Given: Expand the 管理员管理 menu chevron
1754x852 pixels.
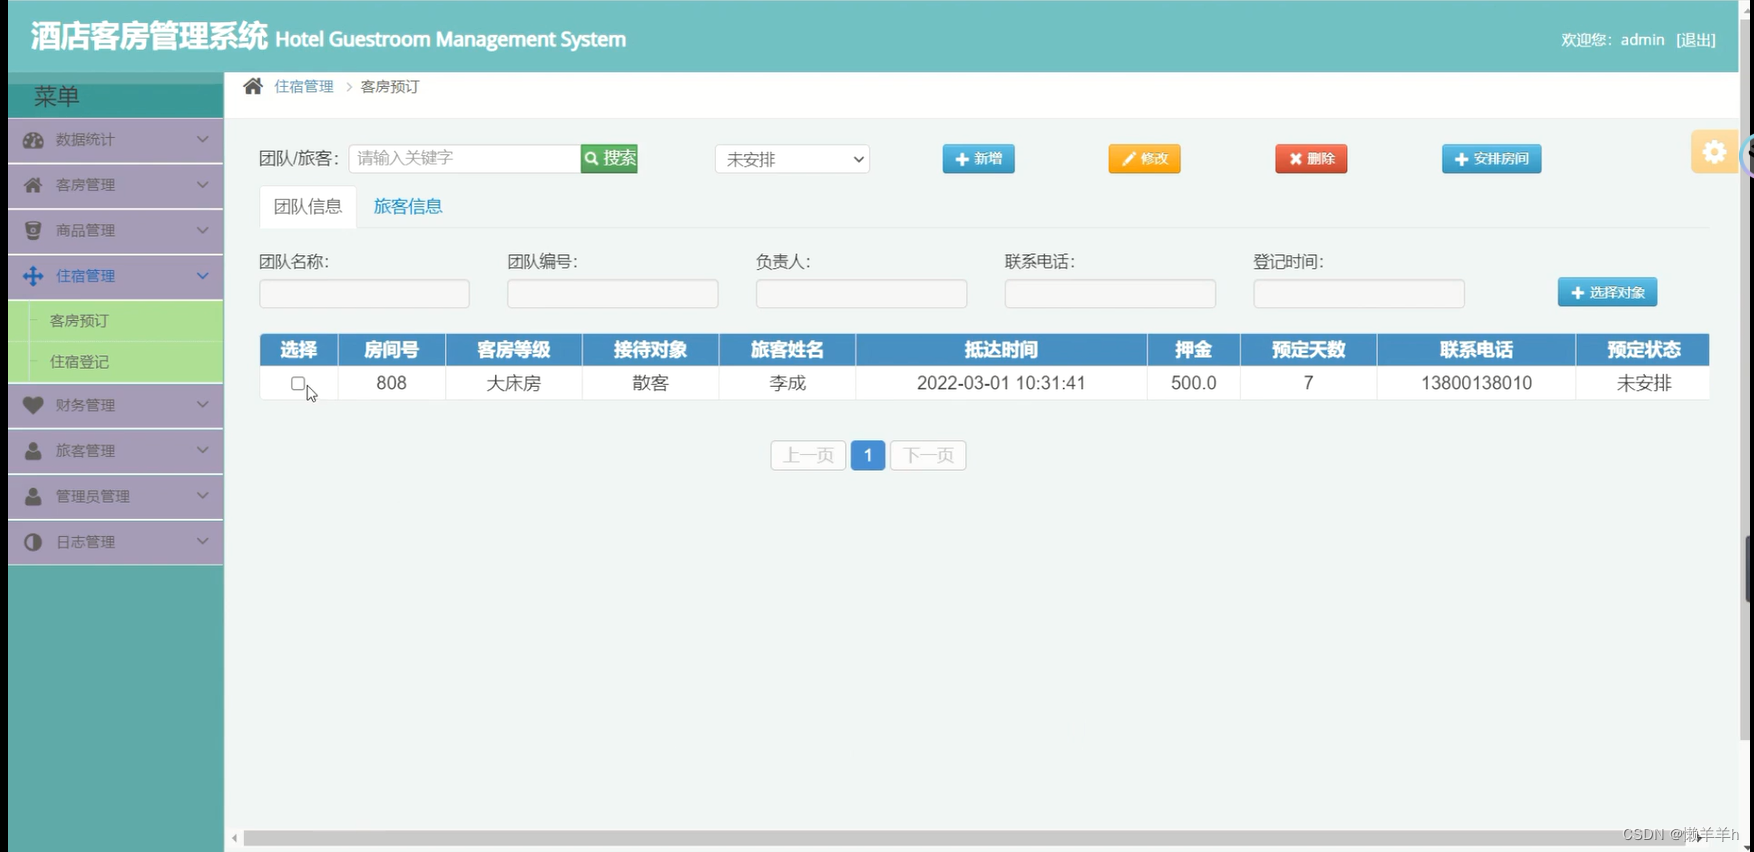Looking at the screenshot, I should click(x=203, y=495).
